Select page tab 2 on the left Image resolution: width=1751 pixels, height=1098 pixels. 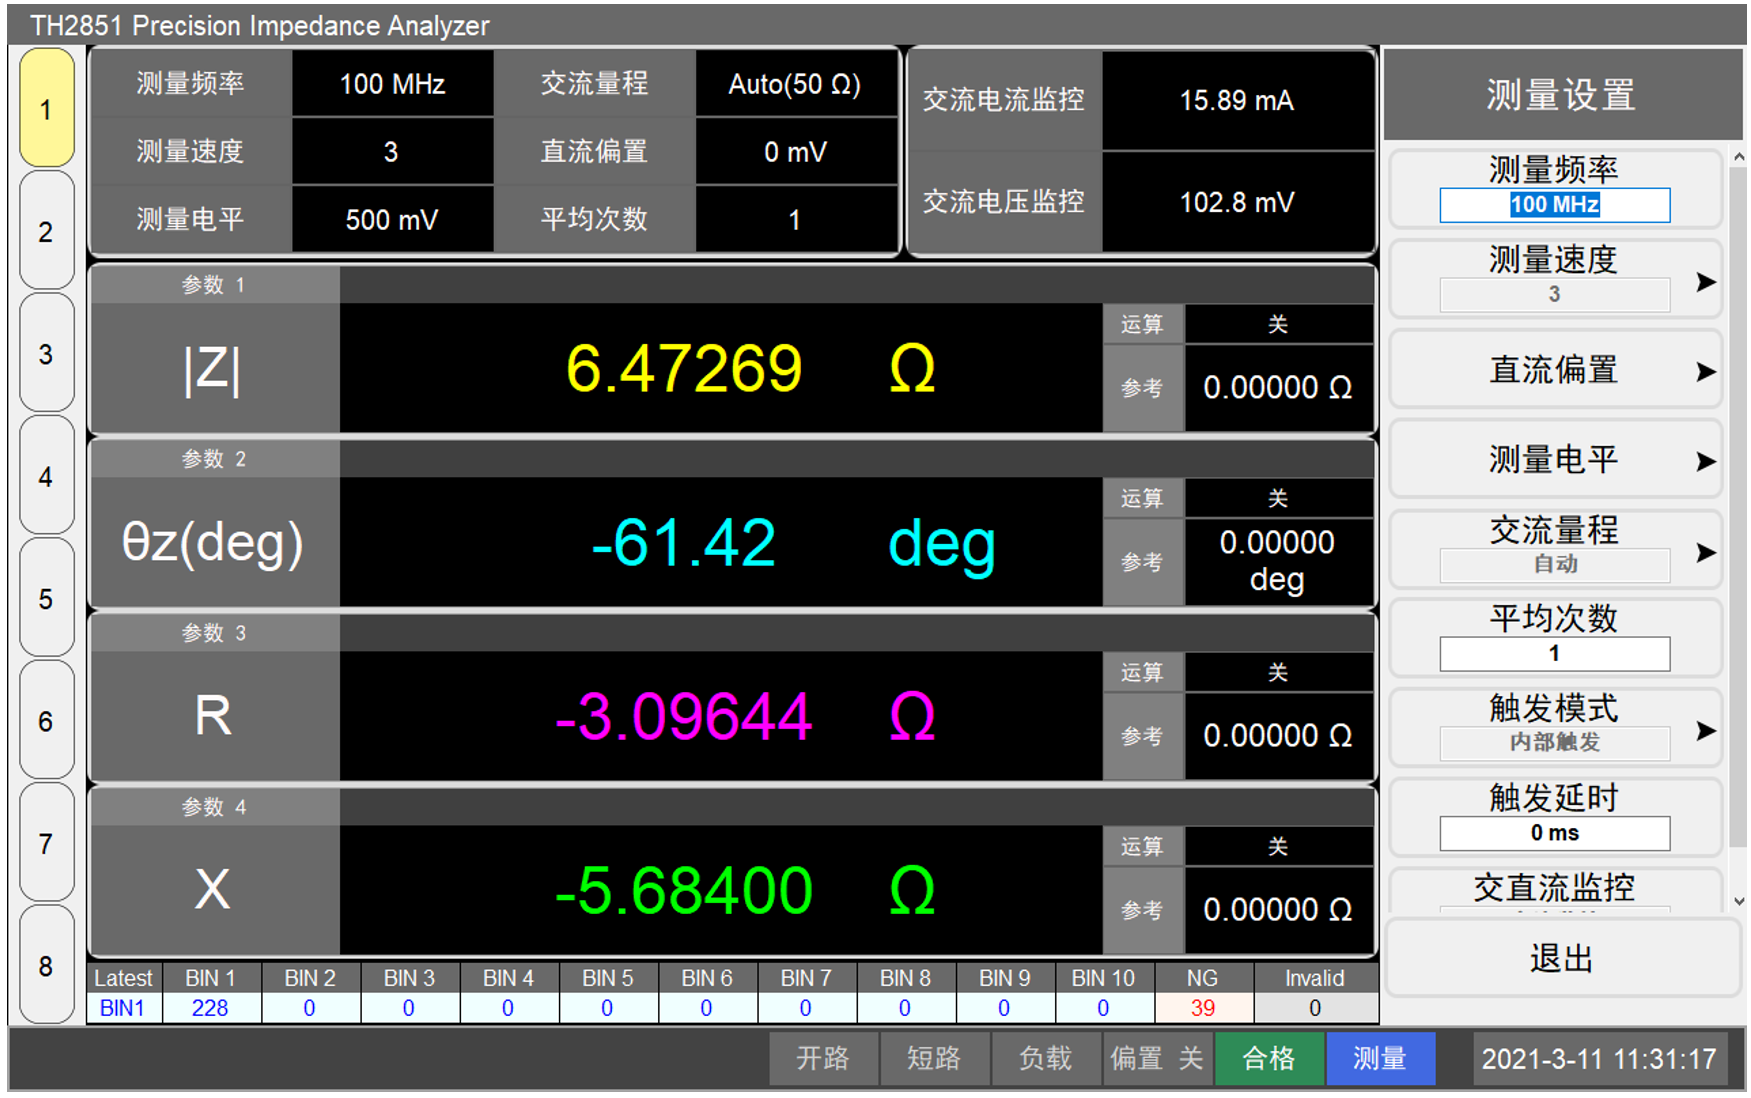pyautogui.click(x=46, y=232)
